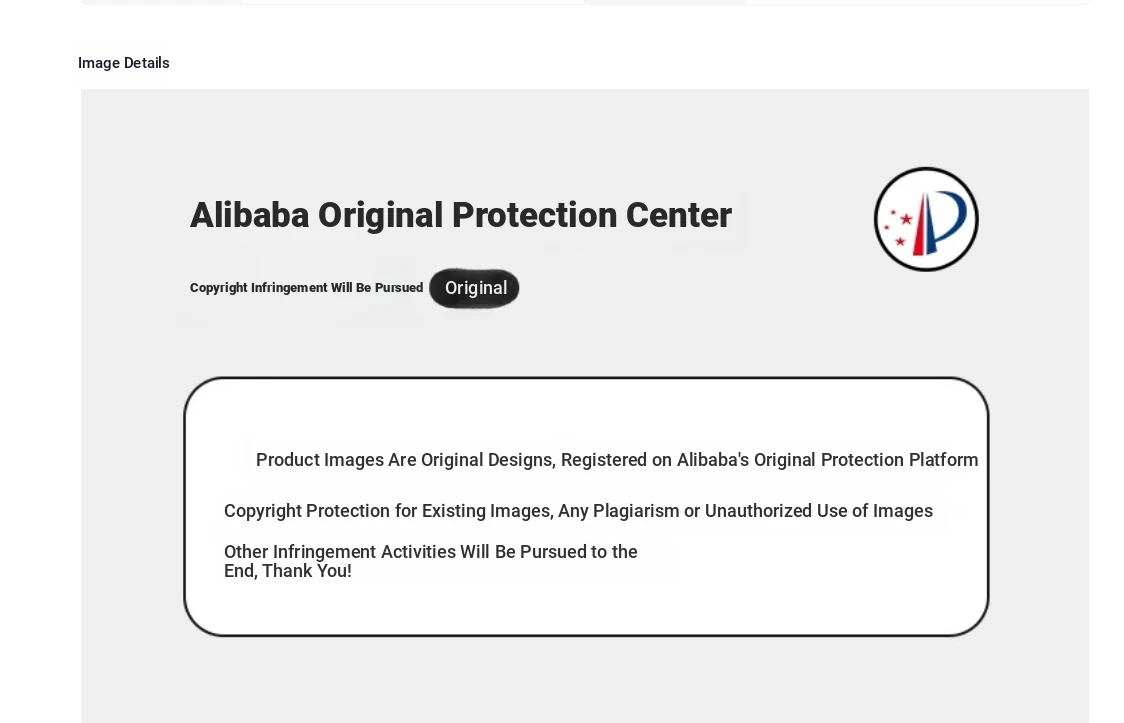This screenshot has width=1124, height=723.
Task: Click Any Plagiarism or Unauthorized Use text
Action: [x=746, y=511]
